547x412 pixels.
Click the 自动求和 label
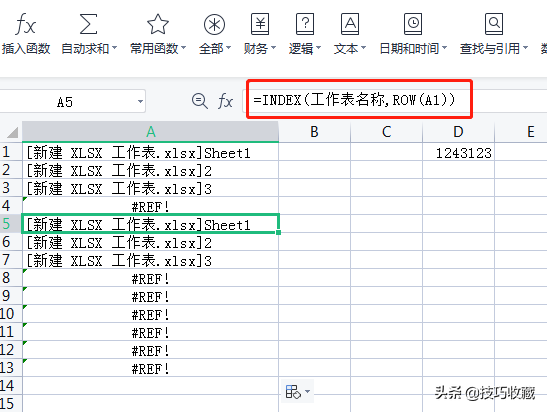click(x=85, y=48)
